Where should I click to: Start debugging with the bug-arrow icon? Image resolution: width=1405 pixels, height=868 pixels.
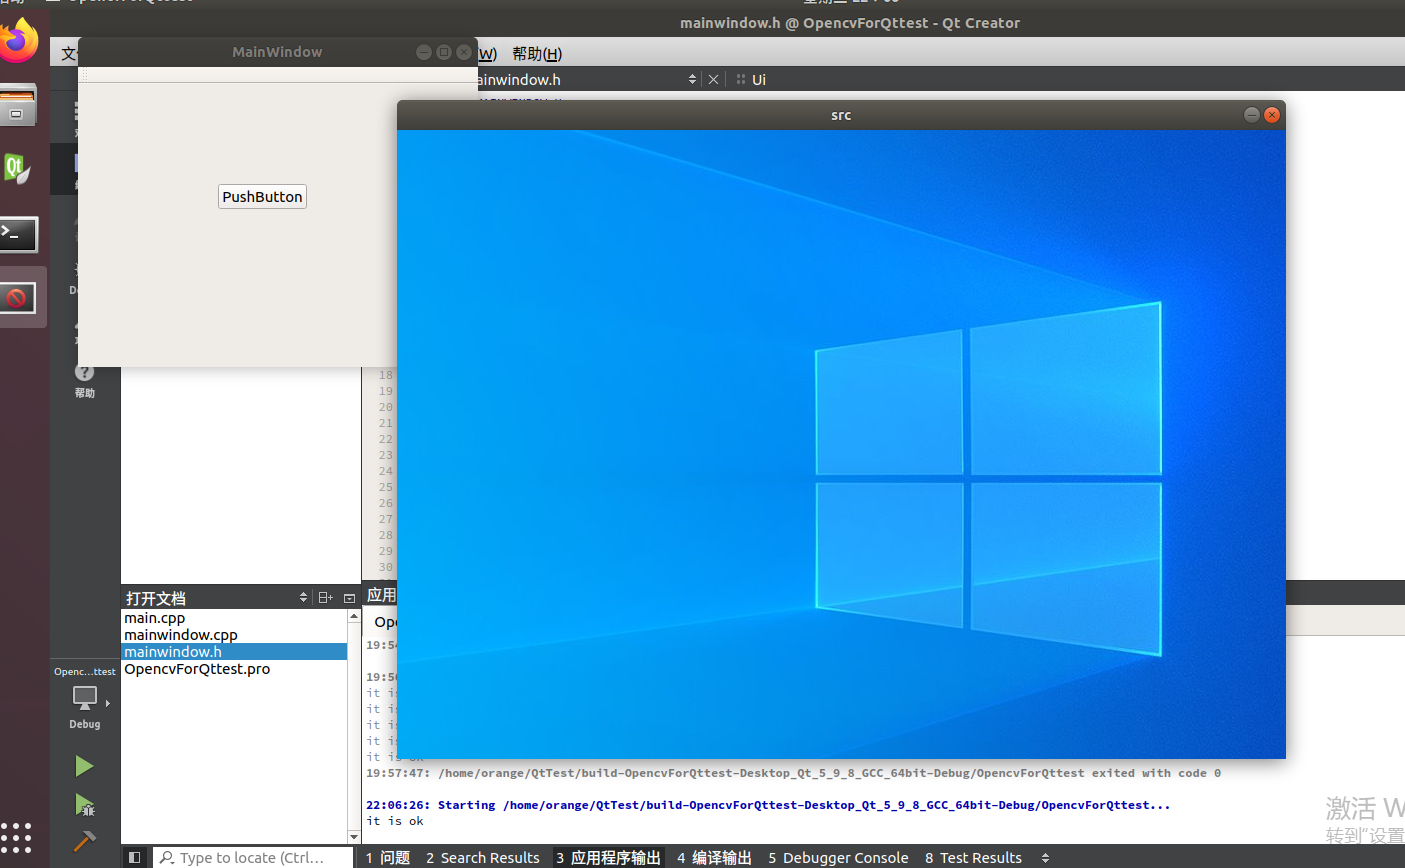(x=84, y=805)
